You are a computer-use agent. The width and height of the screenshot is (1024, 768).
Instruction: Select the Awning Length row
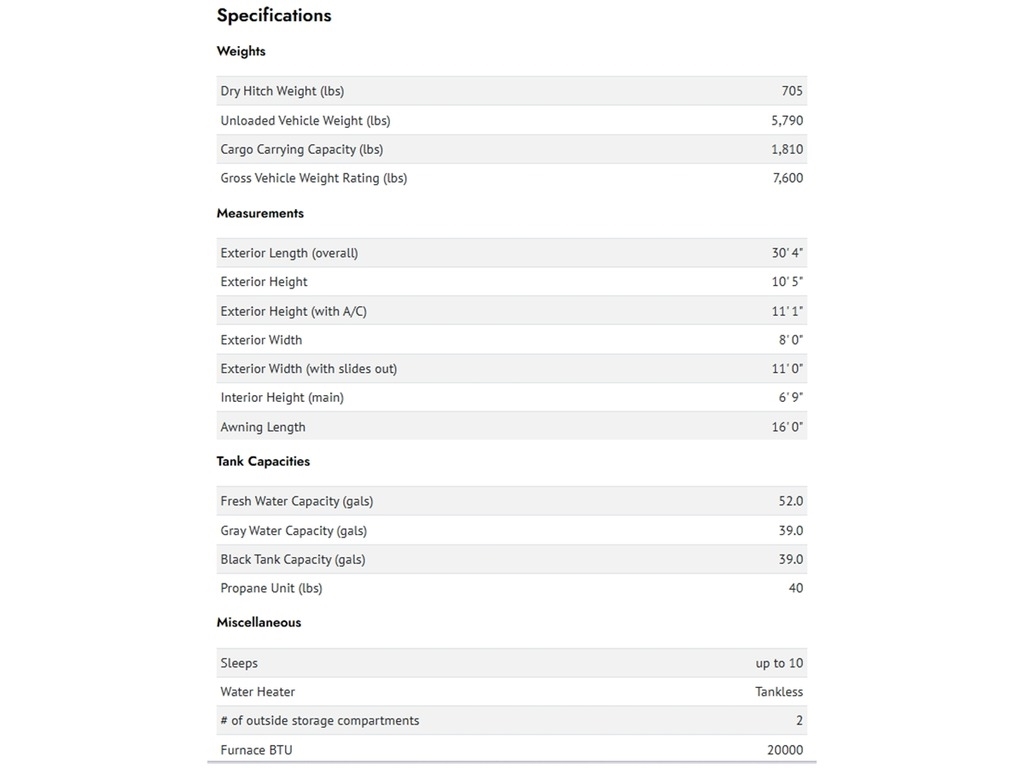coord(511,426)
